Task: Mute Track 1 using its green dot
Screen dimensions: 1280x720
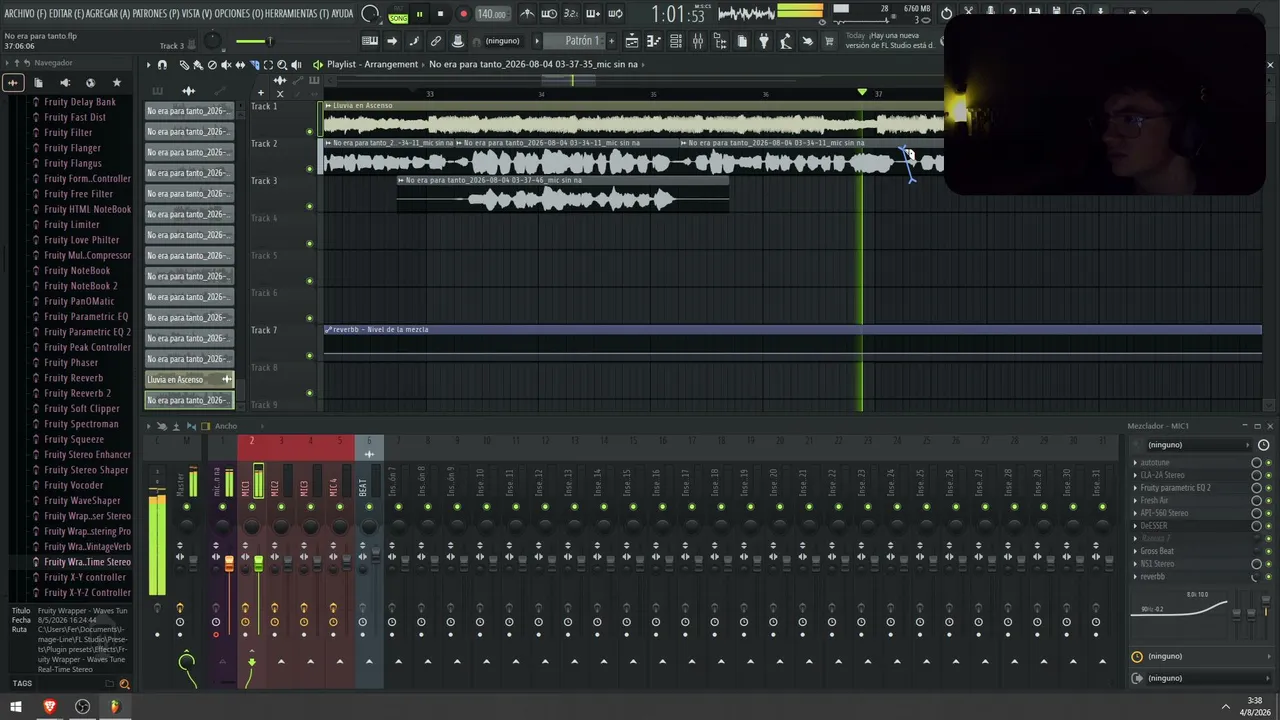Action: [x=309, y=131]
